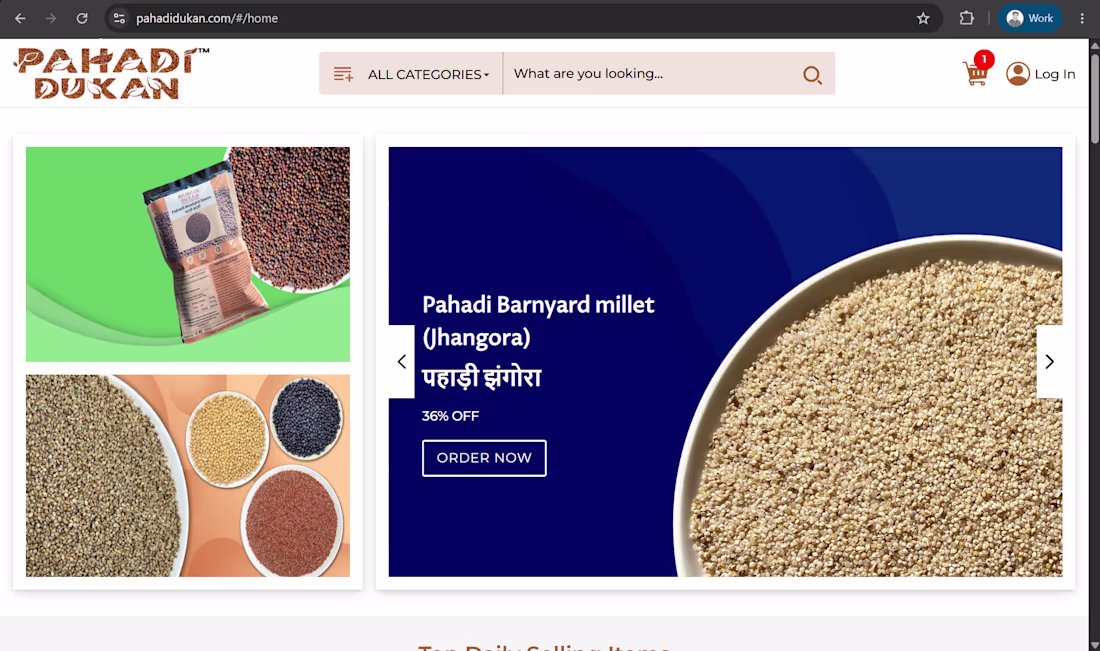The height and width of the screenshot is (651, 1100).
Task: Go back to the previous page
Action: pyautogui.click(x=20, y=18)
